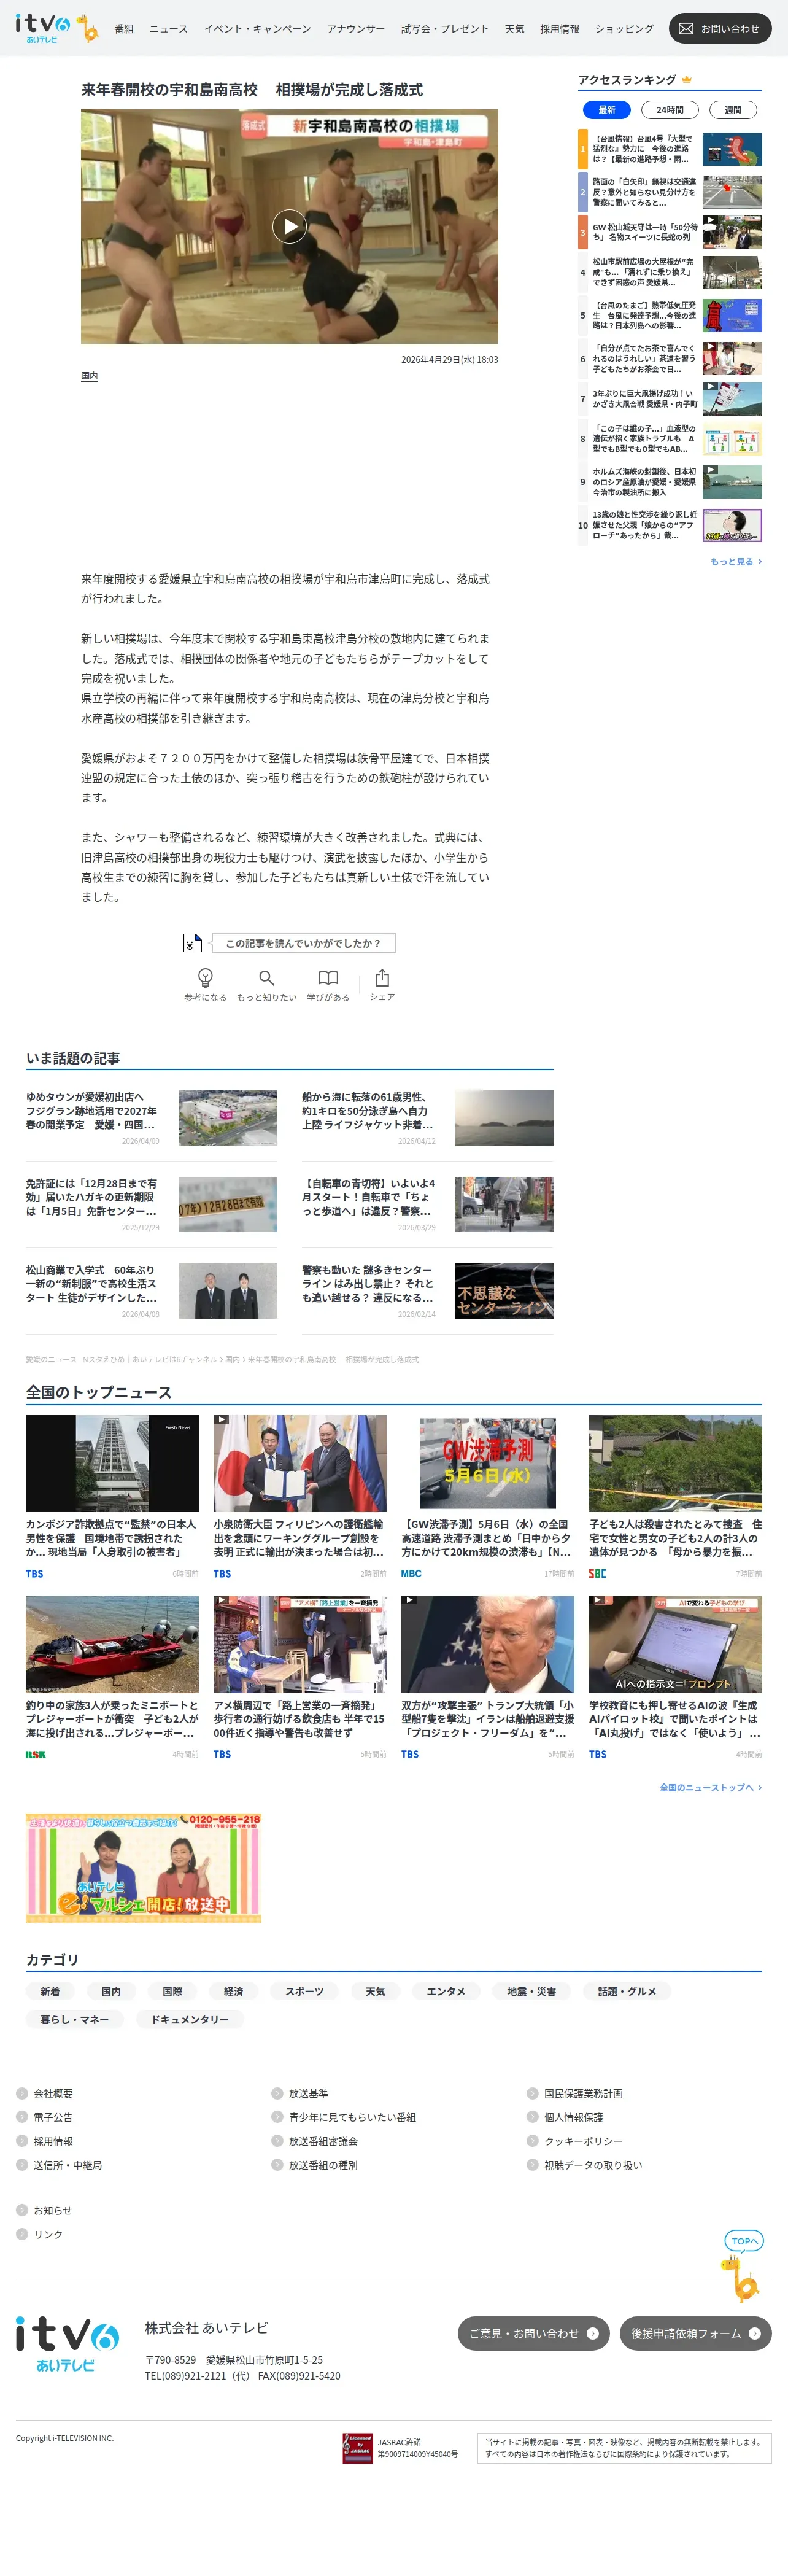Open GW 松山城天守 ranking thumbnail
Image resolution: width=788 pixels, height=2576 pixels.
(732, 232)
